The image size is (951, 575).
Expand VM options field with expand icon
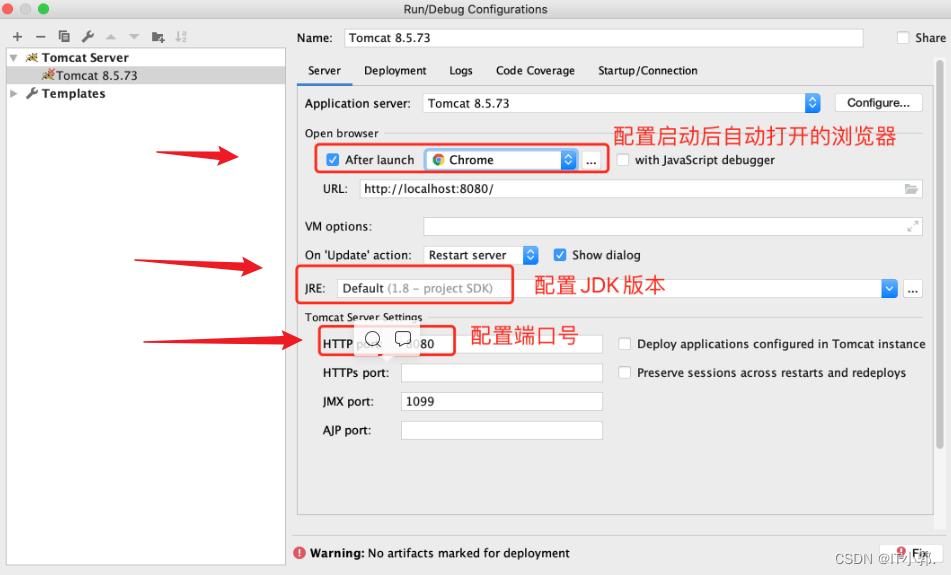(912, 226)
